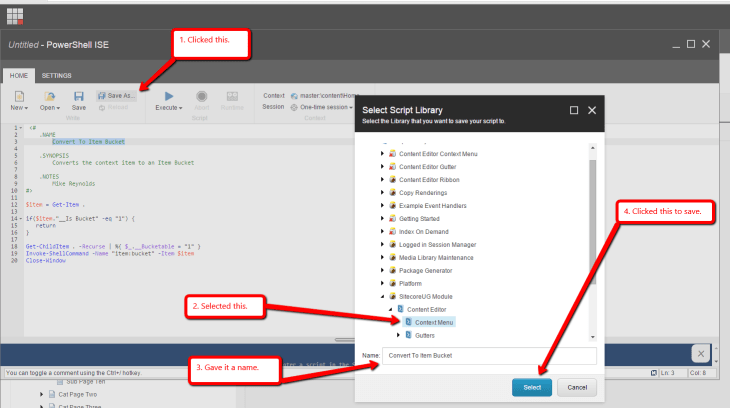The width and height of the screenshot is (730, 408).
Task: Minimize the PowerShell ISE window
Action: [676, 45]
